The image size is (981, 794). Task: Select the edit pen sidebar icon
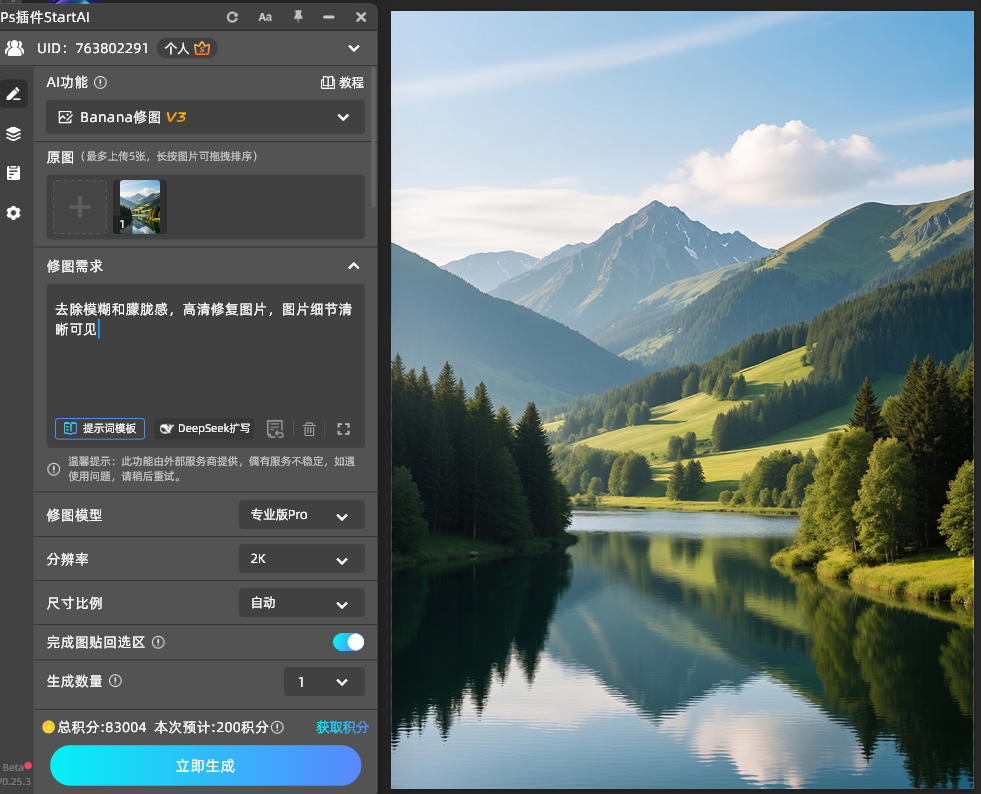[x=14, y=94]
